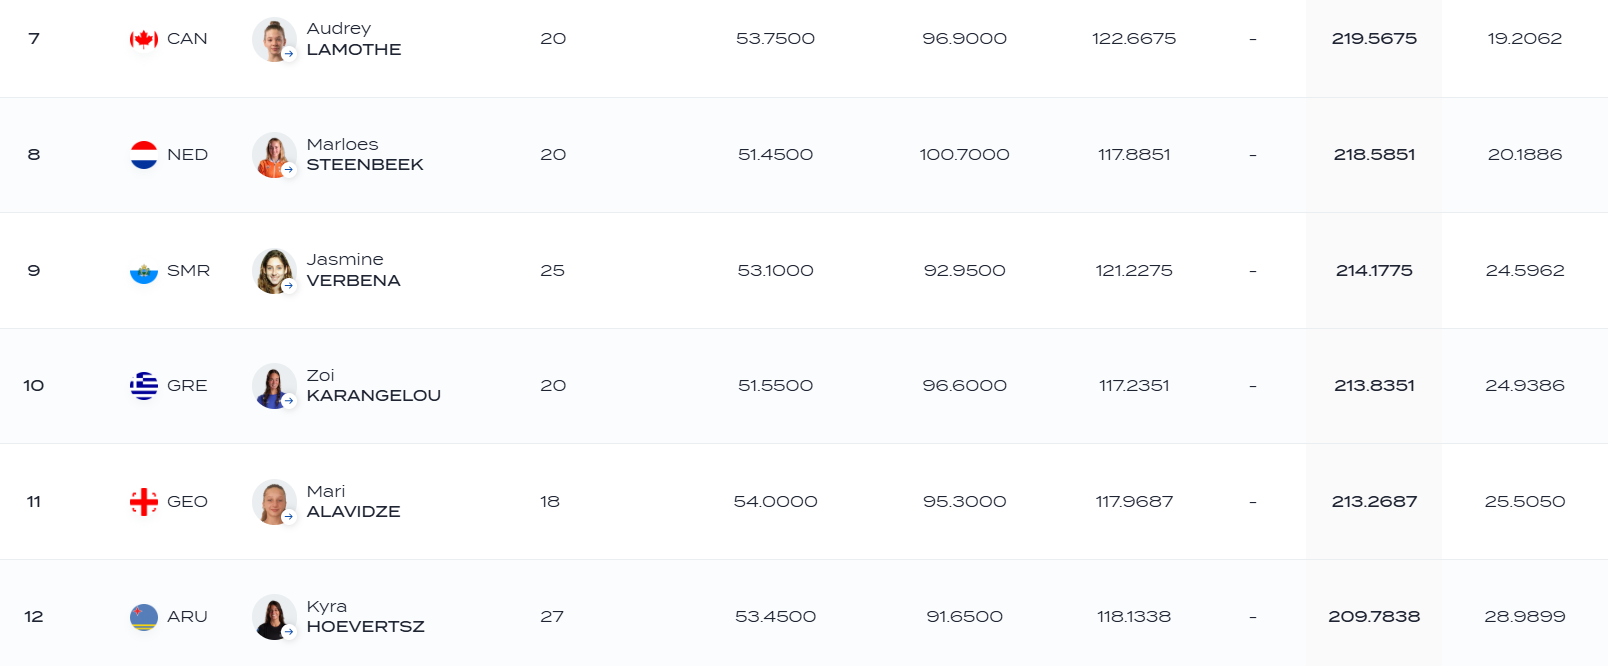The height and width of the screenshot is (666, 1616).
Task: Open Mari Alavidze's athlete thumbnail
Action: click(274, 502)
